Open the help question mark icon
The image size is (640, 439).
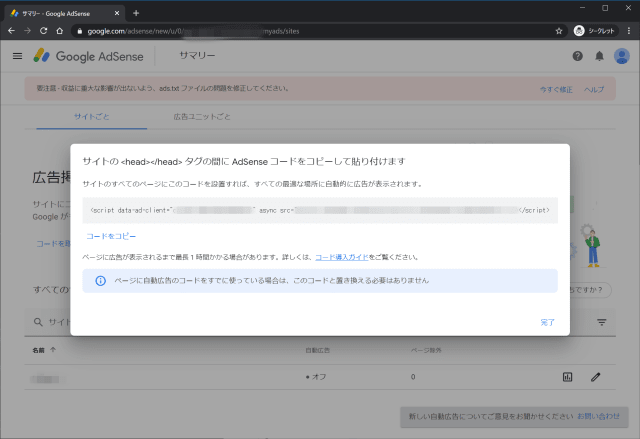pos(577,56)
